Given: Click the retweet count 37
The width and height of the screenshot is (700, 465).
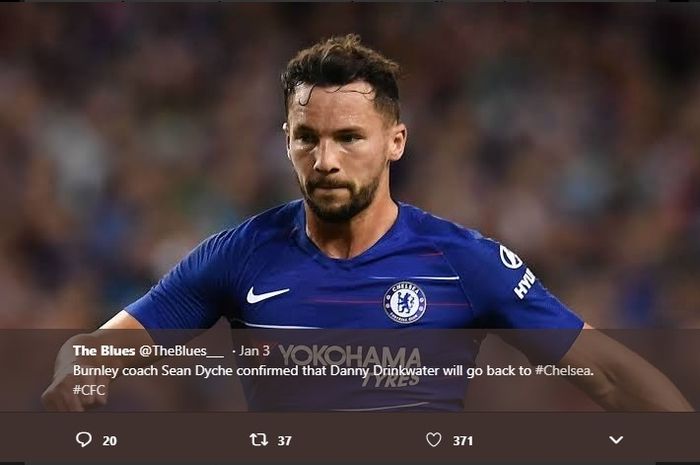Looking at the screenshot, I should (284, 440).
